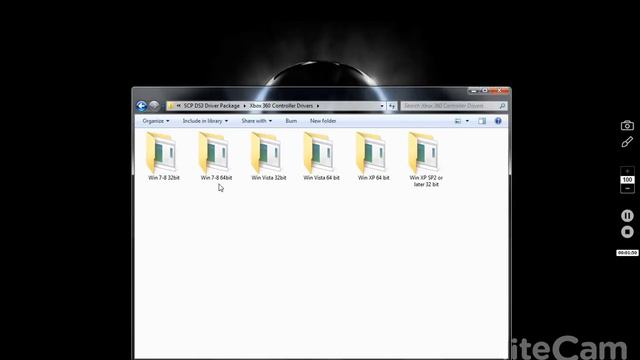Open the view options dropdown arrow
This screenshot has height=360, width=640.
coord(467,121)
